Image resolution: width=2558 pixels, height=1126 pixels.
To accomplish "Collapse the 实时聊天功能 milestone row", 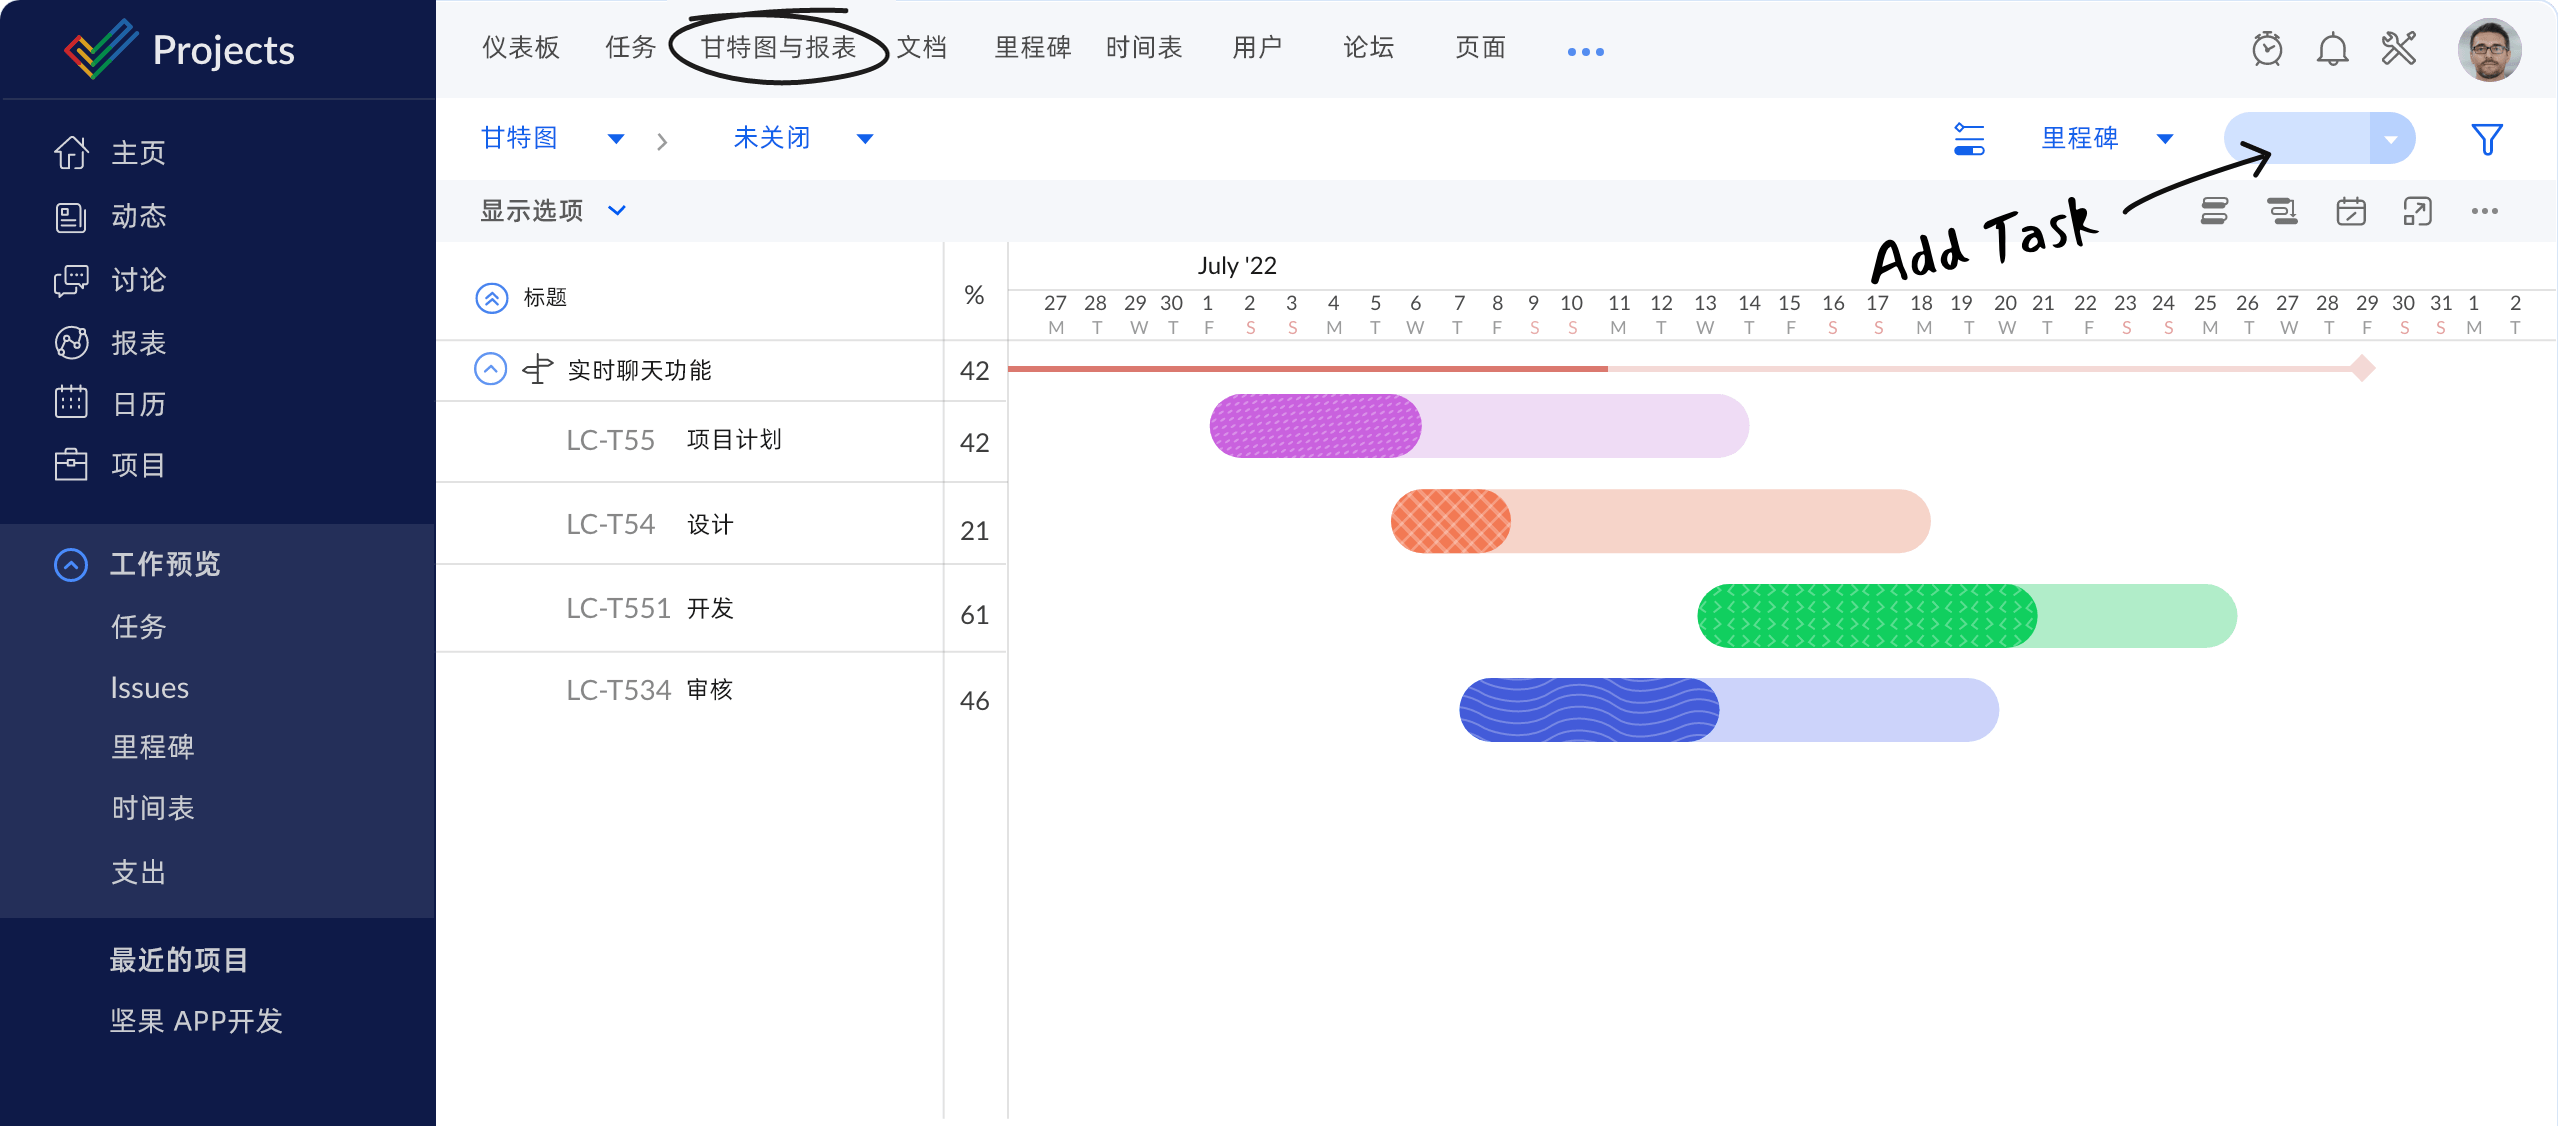I will point(490,369).
